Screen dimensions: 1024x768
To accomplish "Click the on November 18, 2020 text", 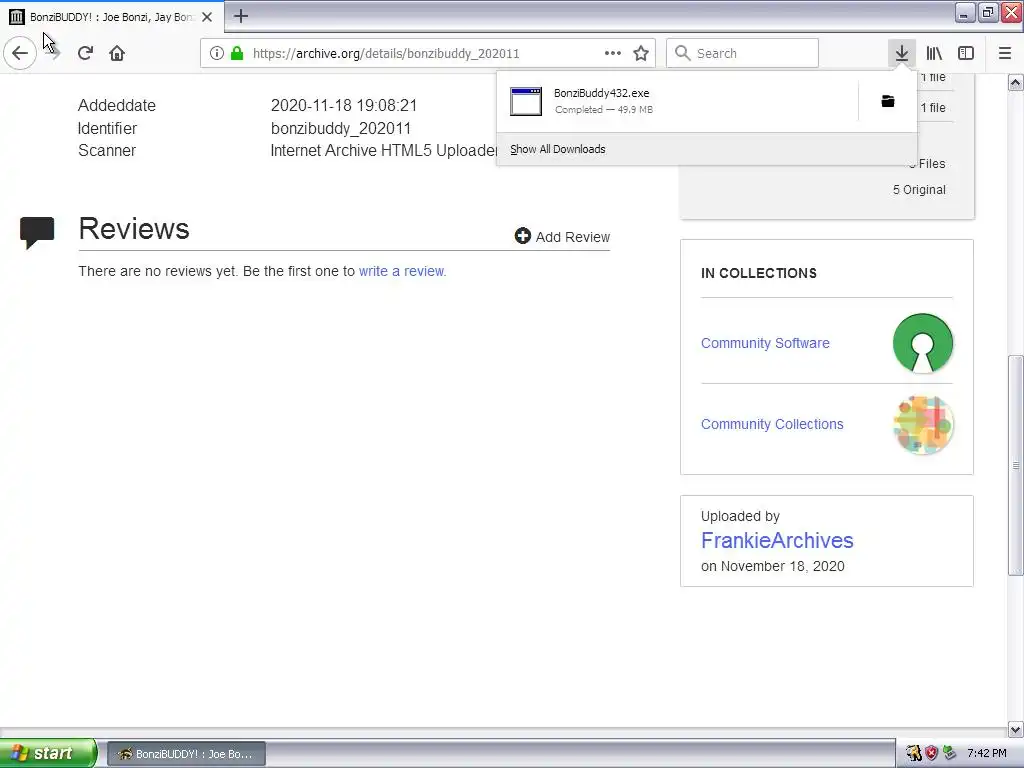I will point(773,566).
